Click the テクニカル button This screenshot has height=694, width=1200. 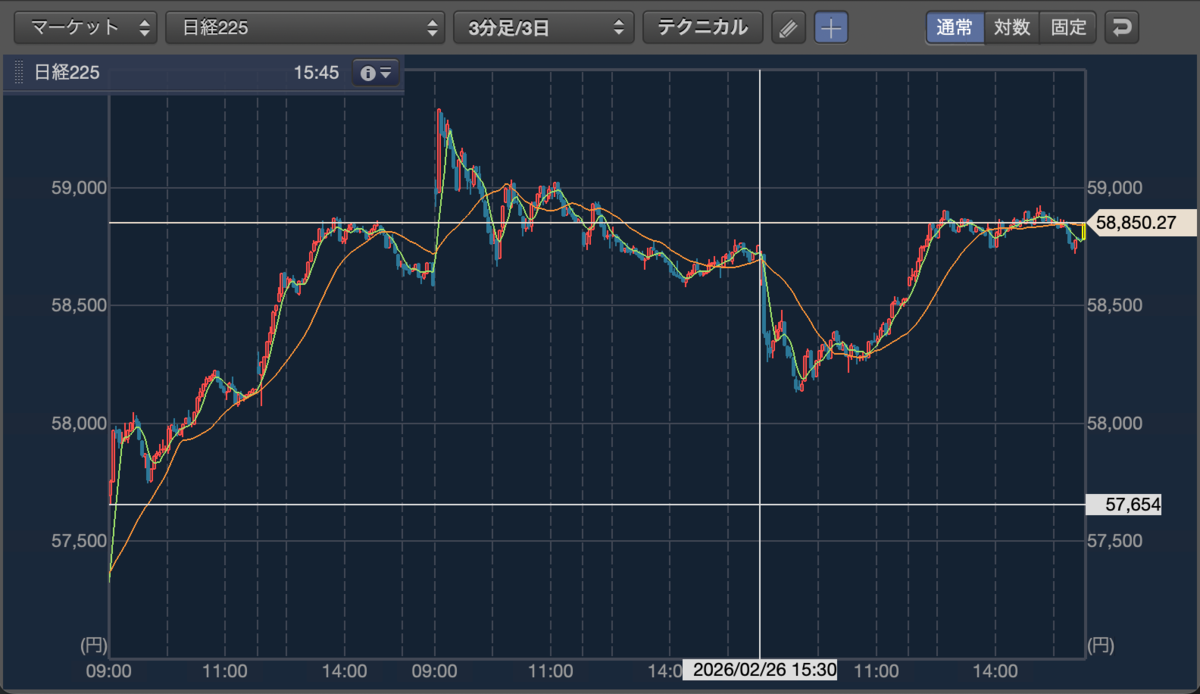[702, 27]
